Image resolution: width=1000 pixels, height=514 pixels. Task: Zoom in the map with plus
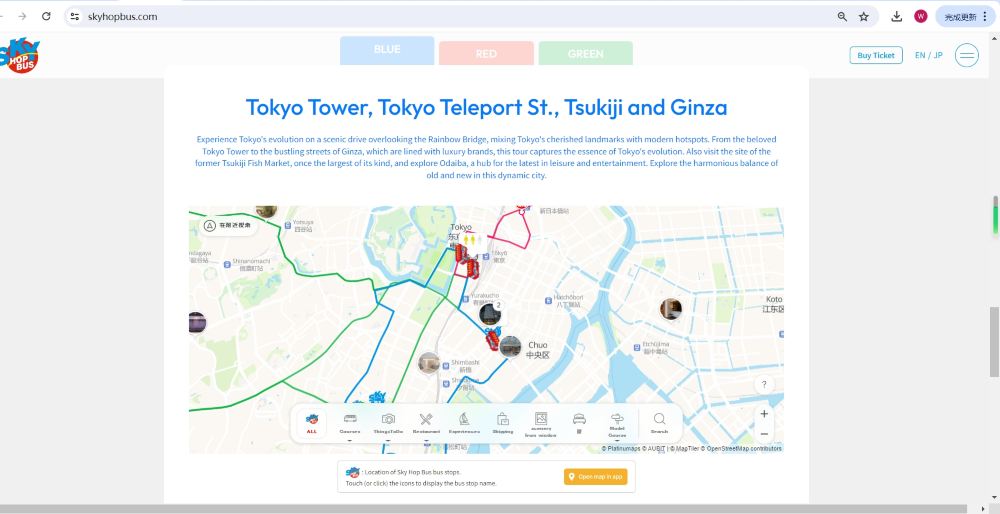coord(764,413)
